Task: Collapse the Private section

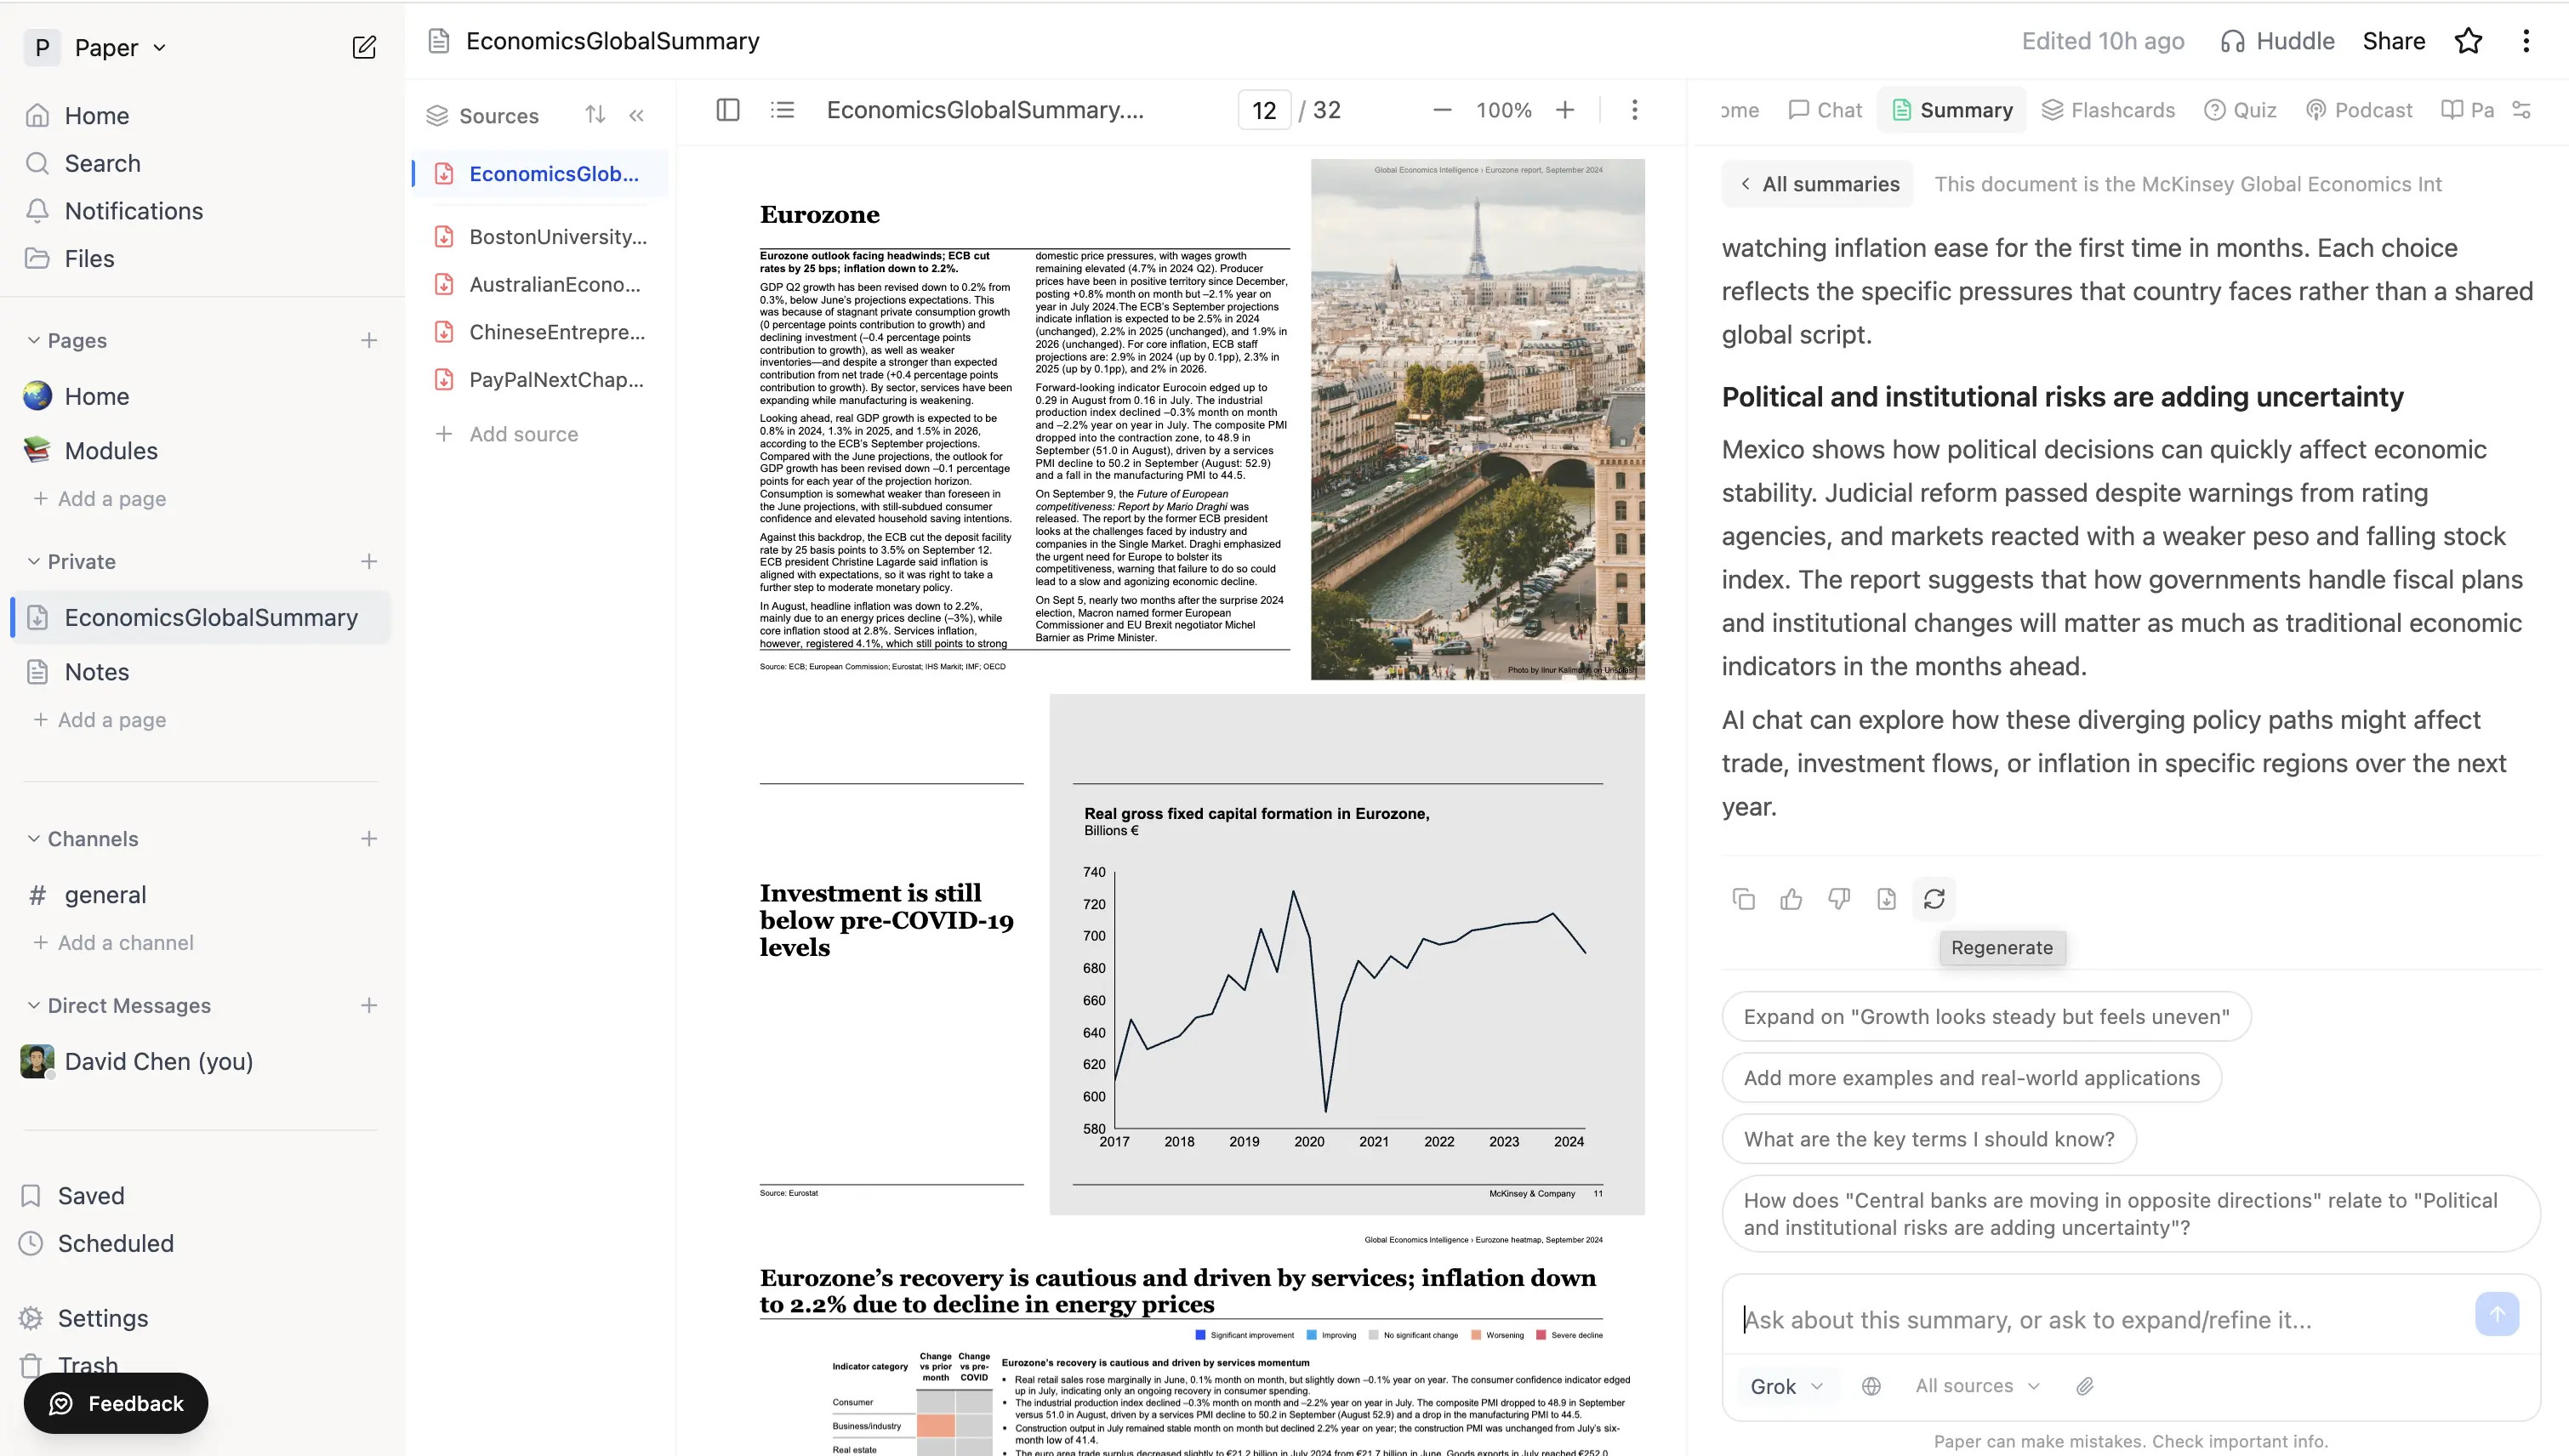Action: [33, 562]
